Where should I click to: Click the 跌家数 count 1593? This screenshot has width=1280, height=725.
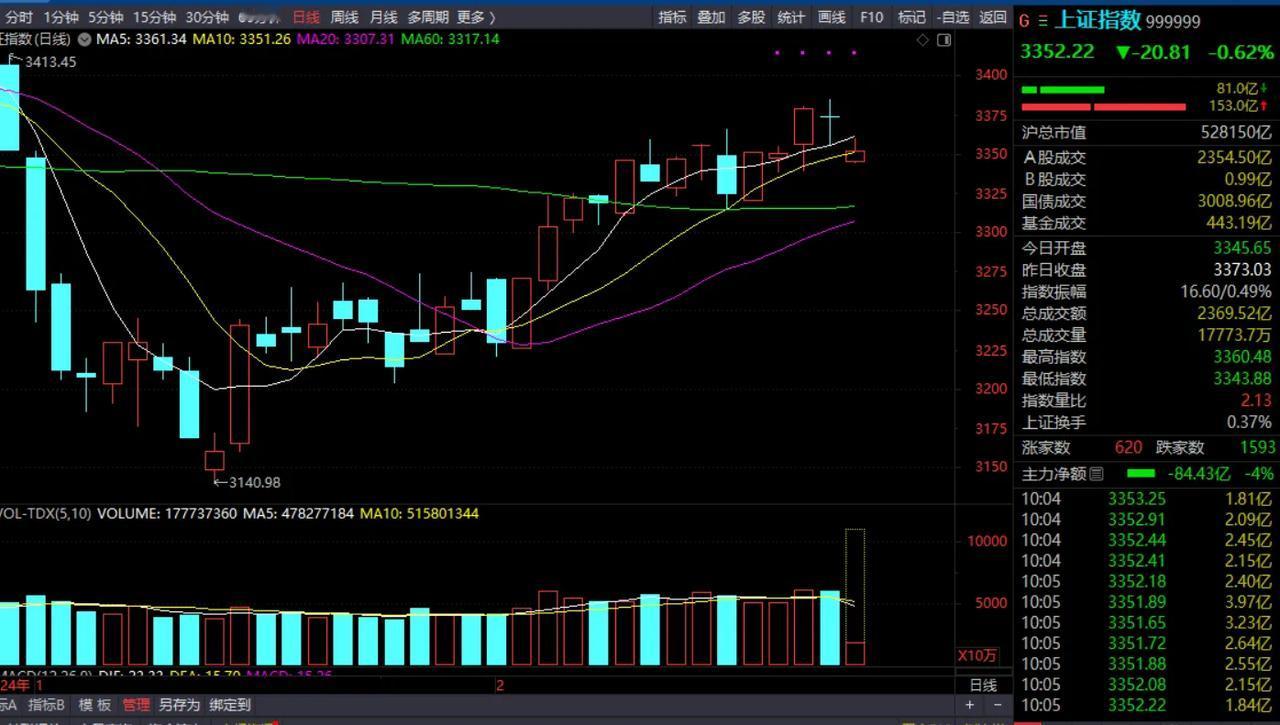point(1257,448)
